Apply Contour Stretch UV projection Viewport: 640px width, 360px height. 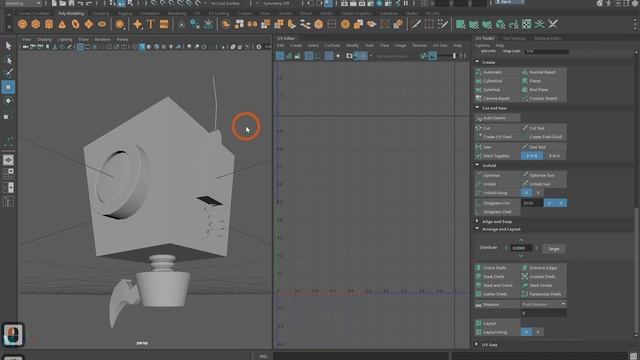[544, 98]
